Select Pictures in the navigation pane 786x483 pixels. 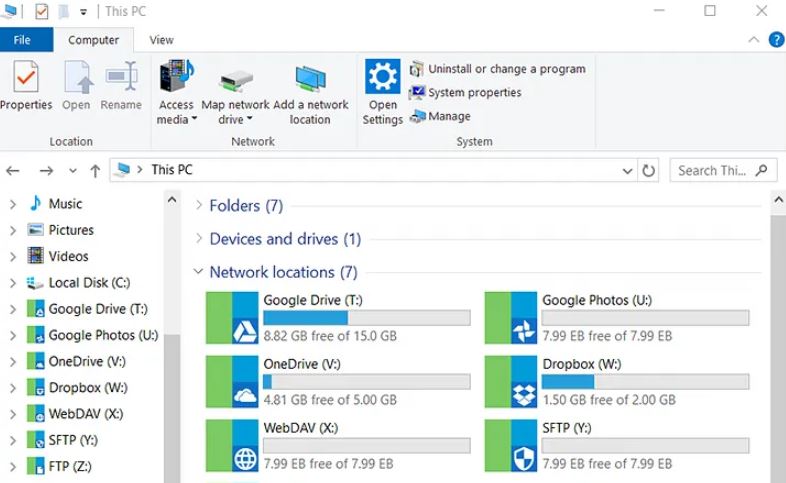pos(71,230)
